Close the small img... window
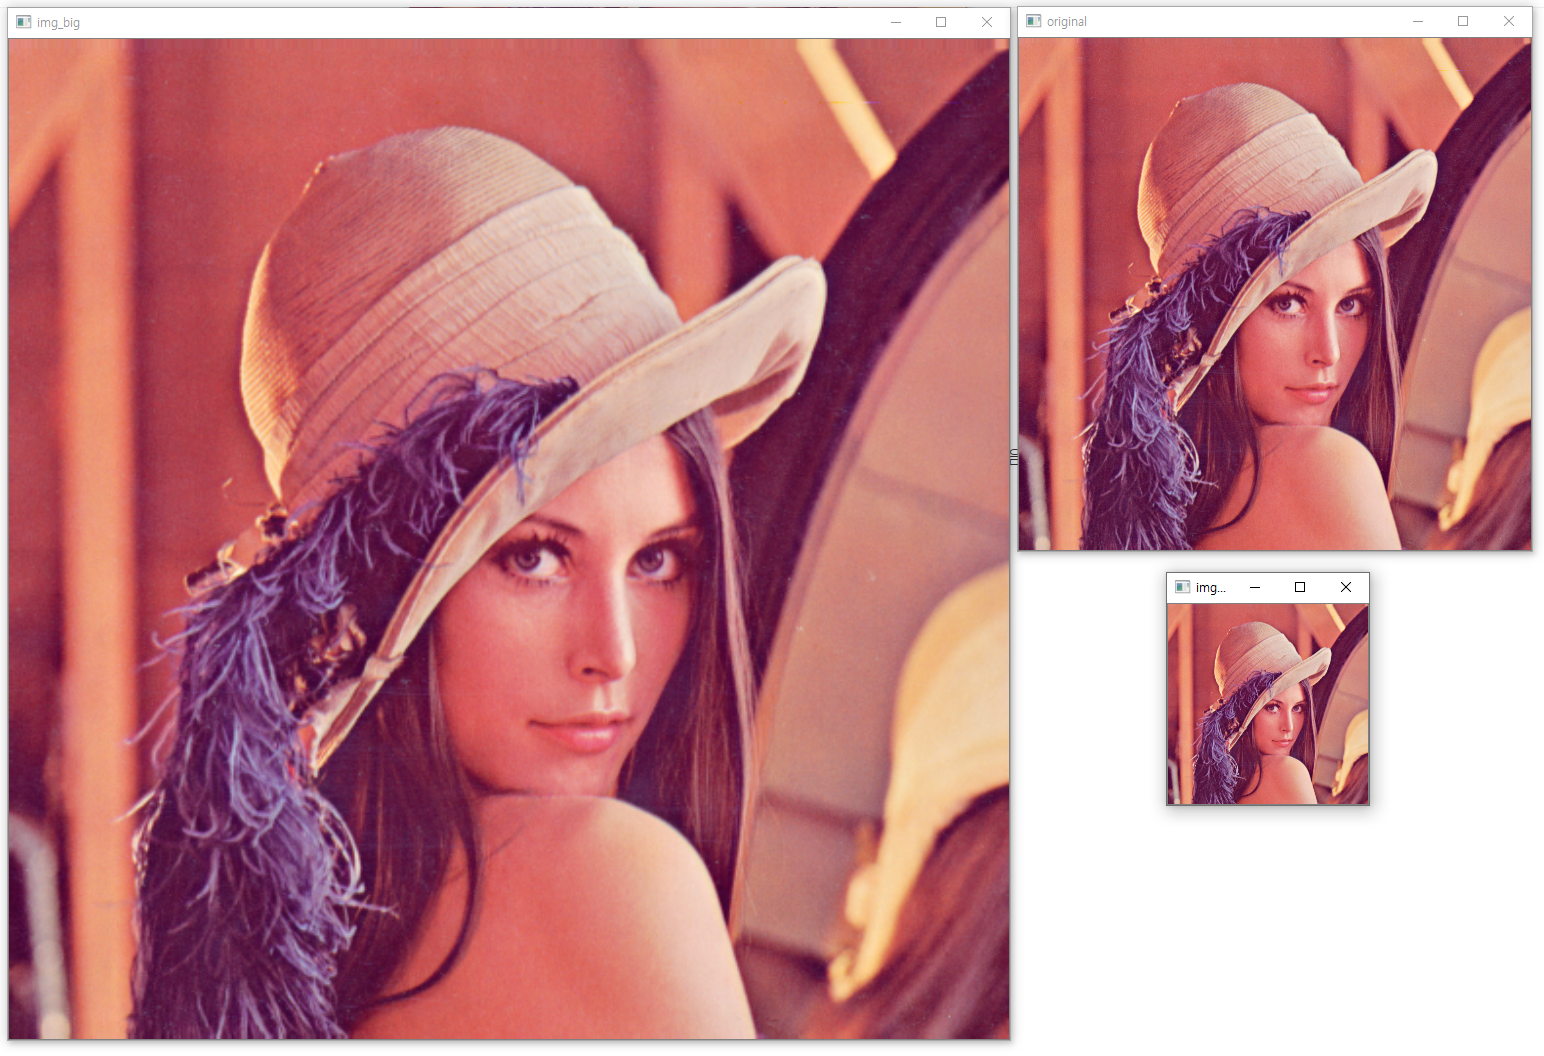Screen dimensions: 1544x1056 pos(1346,587)
